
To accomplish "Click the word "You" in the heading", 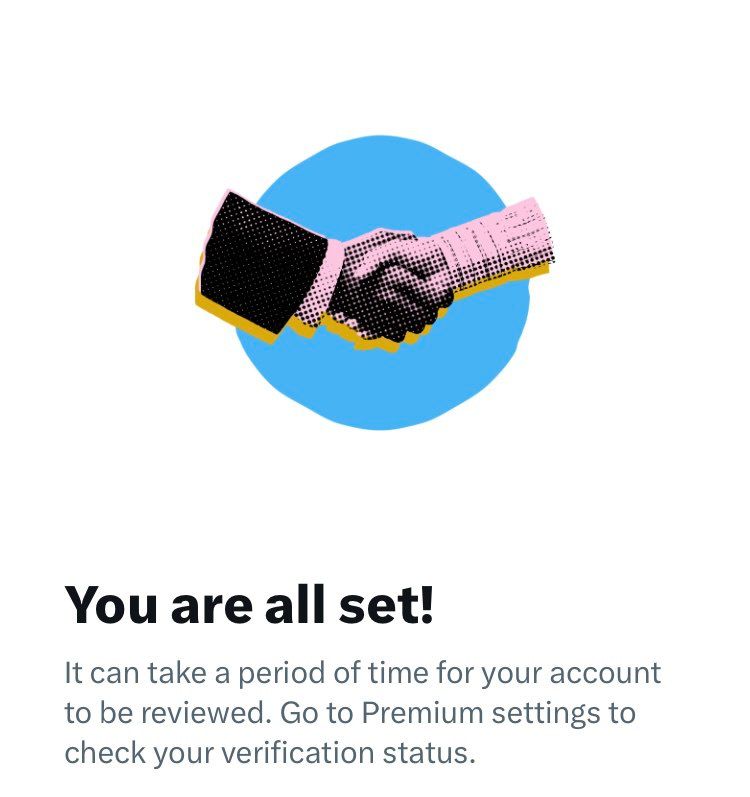I will 108,604.
